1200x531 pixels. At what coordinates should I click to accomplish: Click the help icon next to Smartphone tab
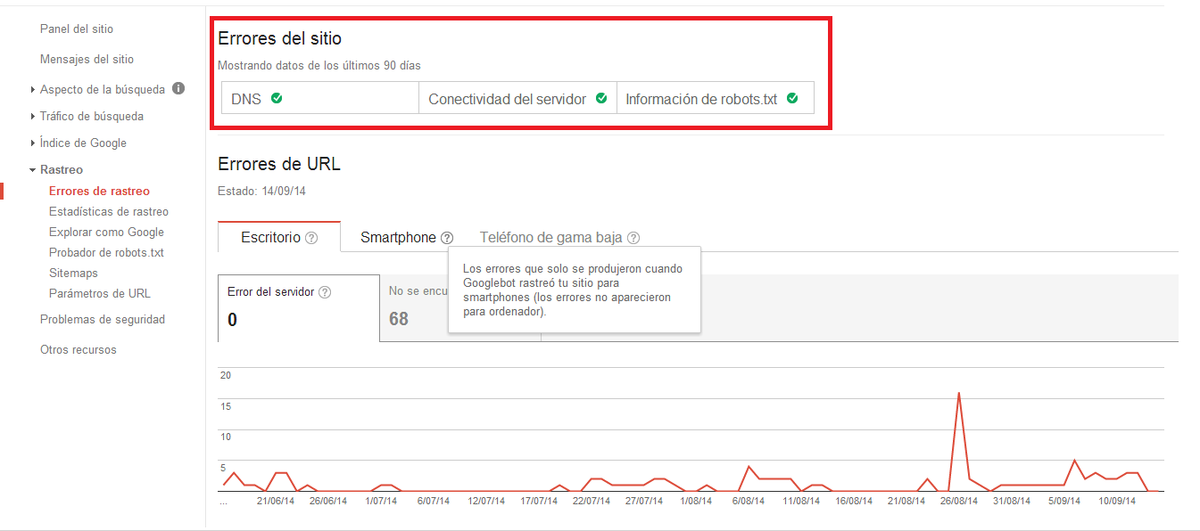pos(447,238)
